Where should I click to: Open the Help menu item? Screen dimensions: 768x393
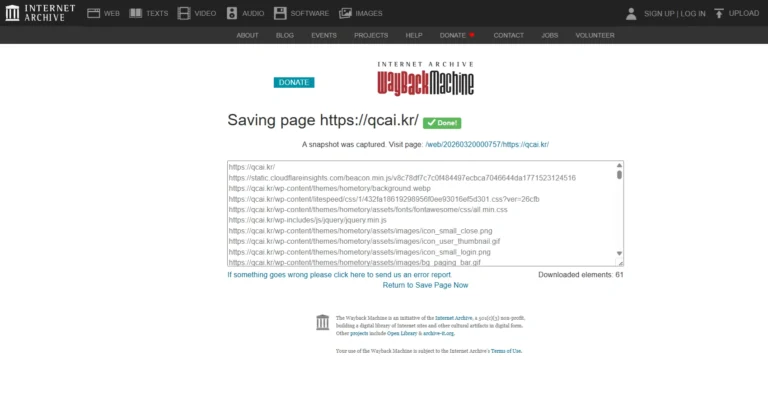click(414, 35)
